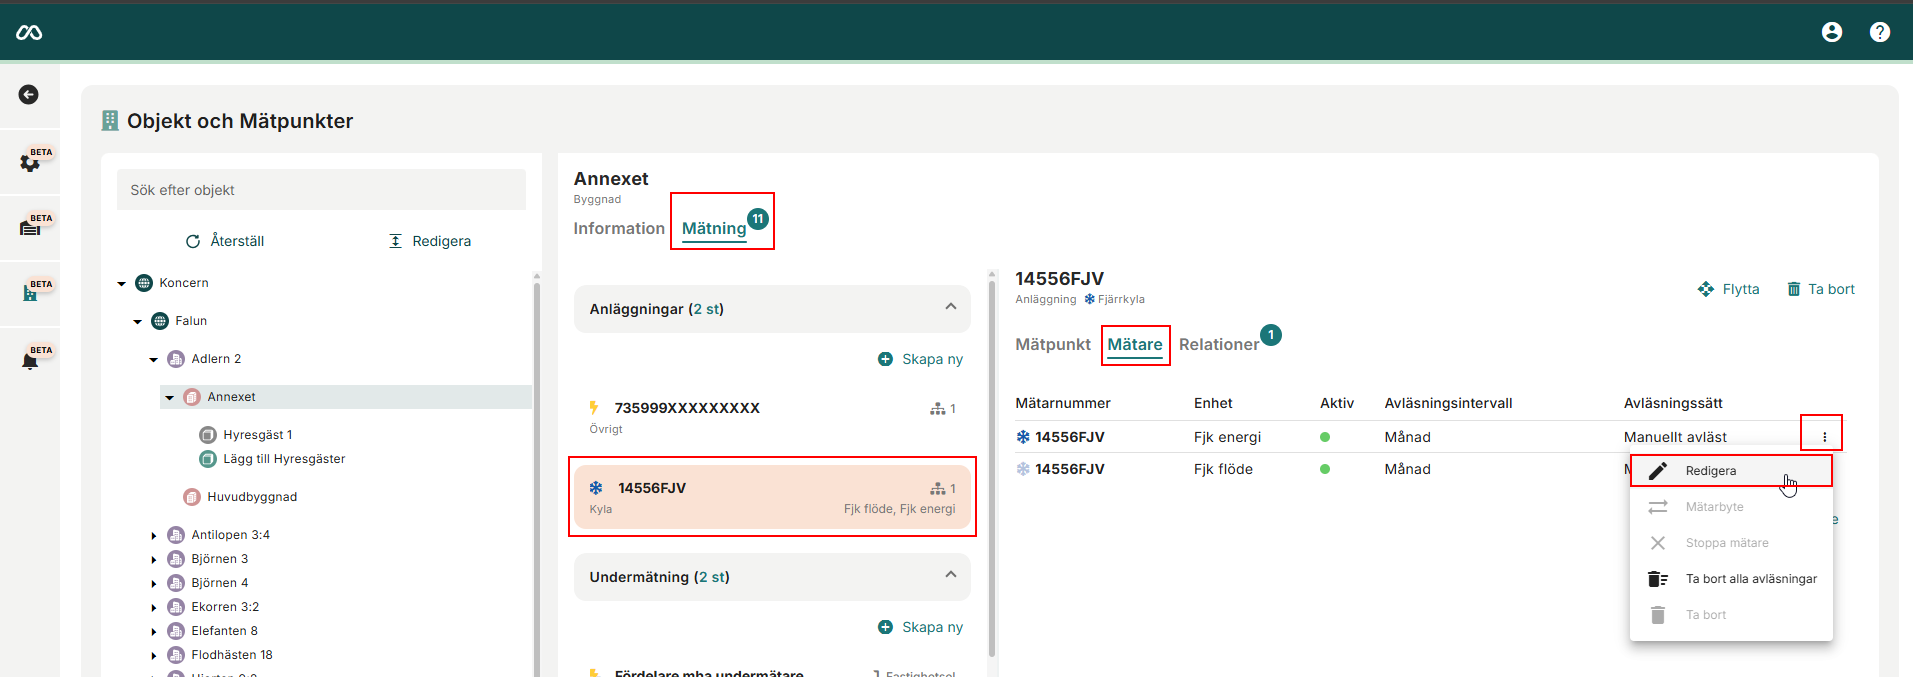The height and width of the screenshot is (677, 1913).
Task: Click the Ta bort trash button for 14556FJV
Action: tap(1821, 289)
